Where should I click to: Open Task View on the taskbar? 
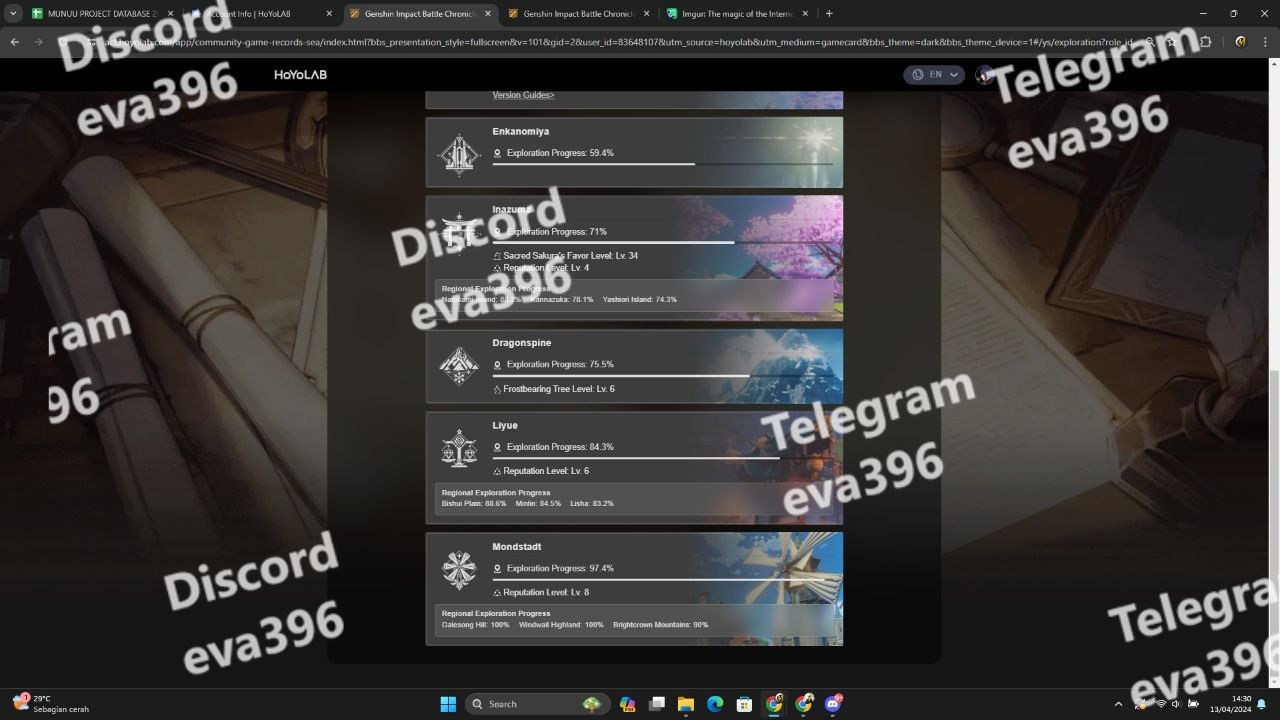(x=656, y=704)
